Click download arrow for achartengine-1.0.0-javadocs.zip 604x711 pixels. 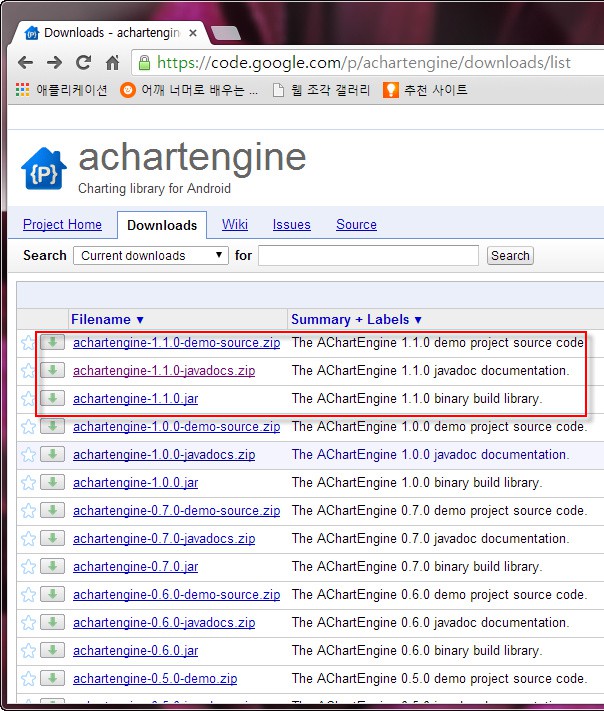click(53, 454)
